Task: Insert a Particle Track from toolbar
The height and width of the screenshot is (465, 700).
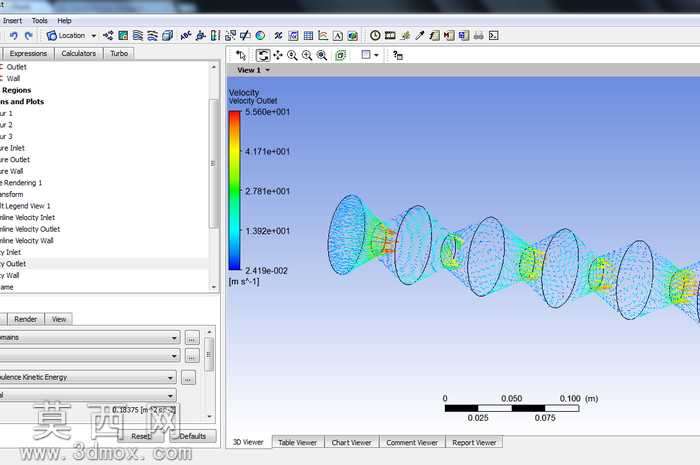Action: click(x=153, y=35)
